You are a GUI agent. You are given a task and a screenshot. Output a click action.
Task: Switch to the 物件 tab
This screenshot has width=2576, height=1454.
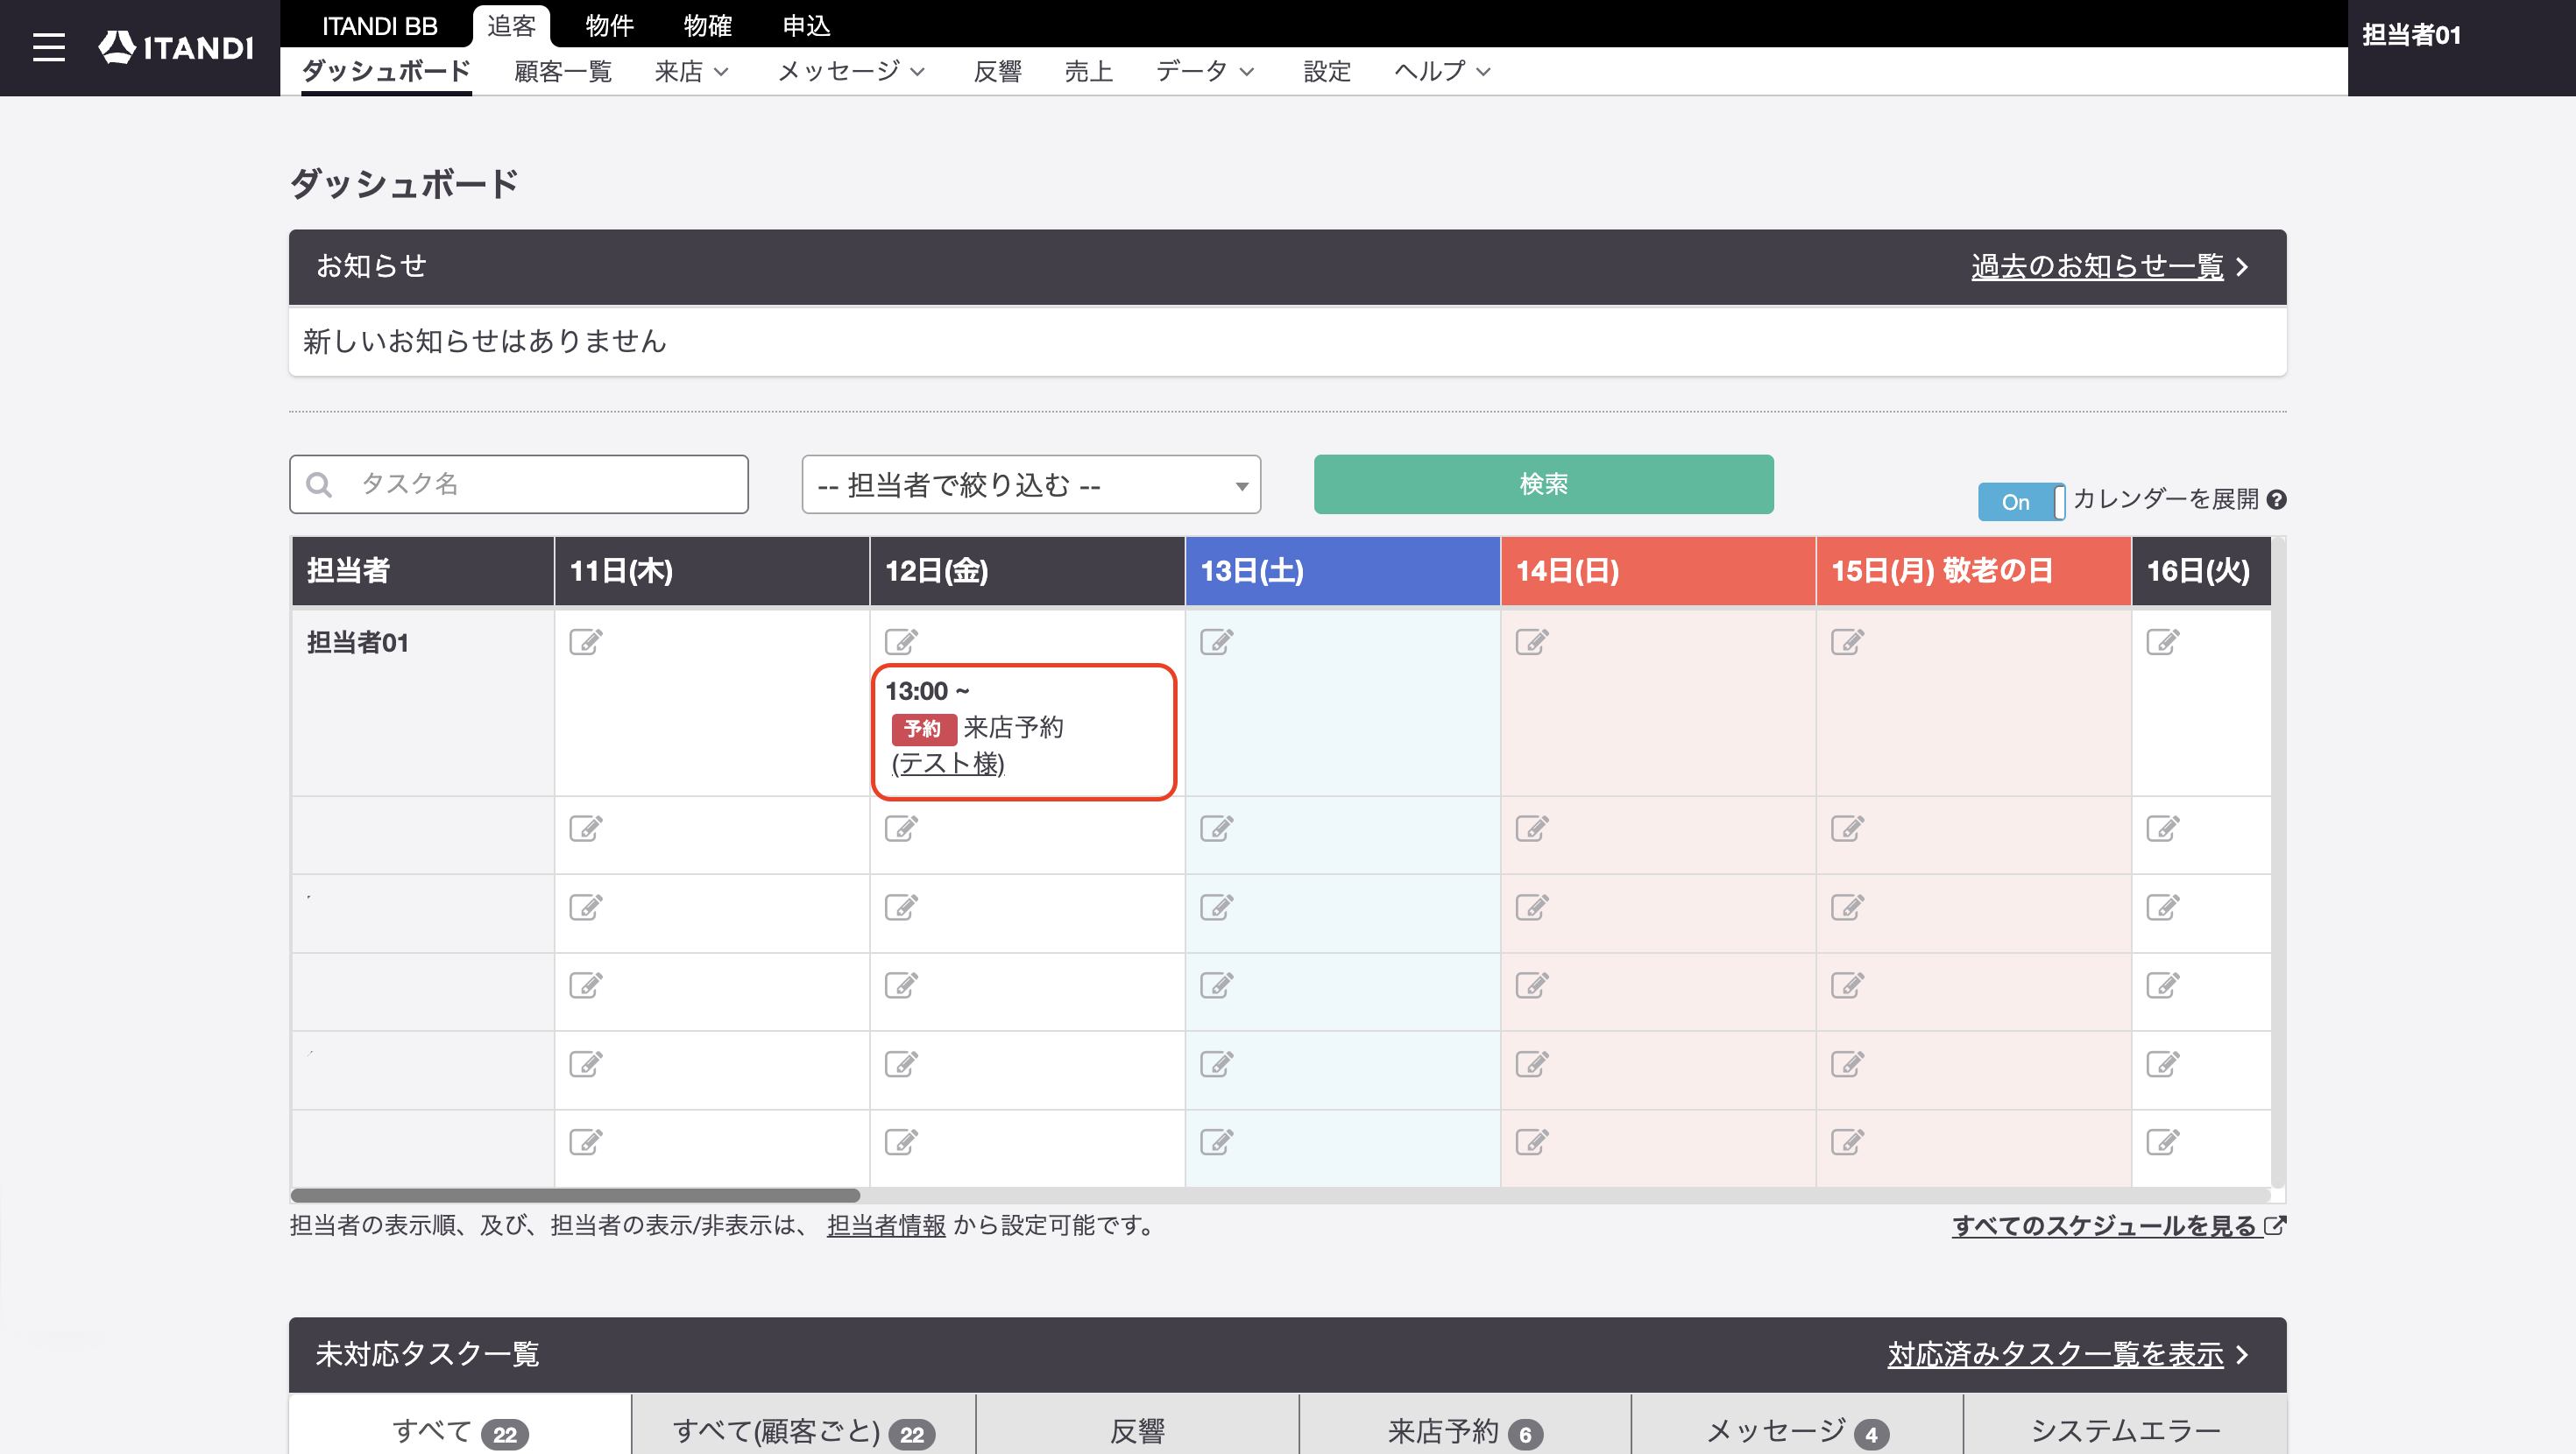(x=610, y=26)
